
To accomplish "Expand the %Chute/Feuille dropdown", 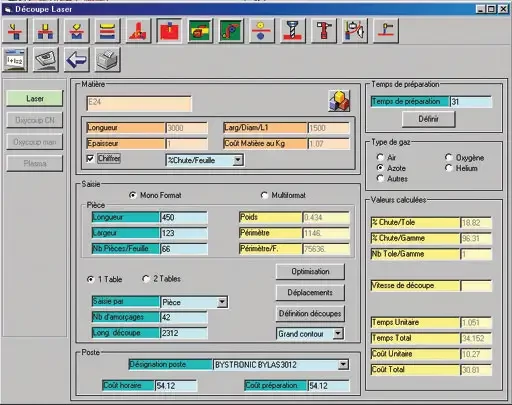I will pyautogui.click(x=238, y=160).
